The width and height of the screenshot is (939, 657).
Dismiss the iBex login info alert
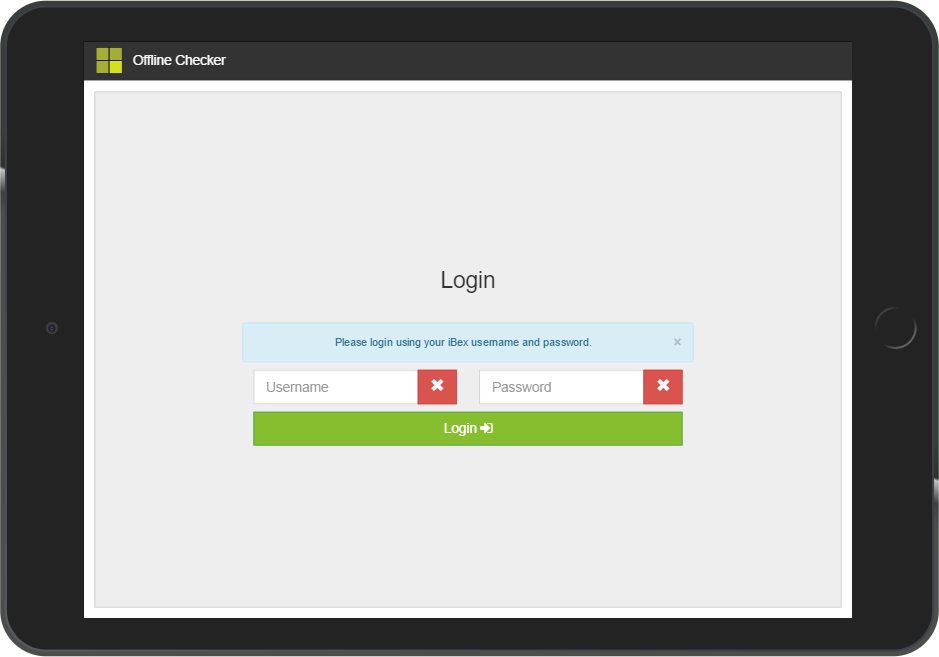[677, 342]
